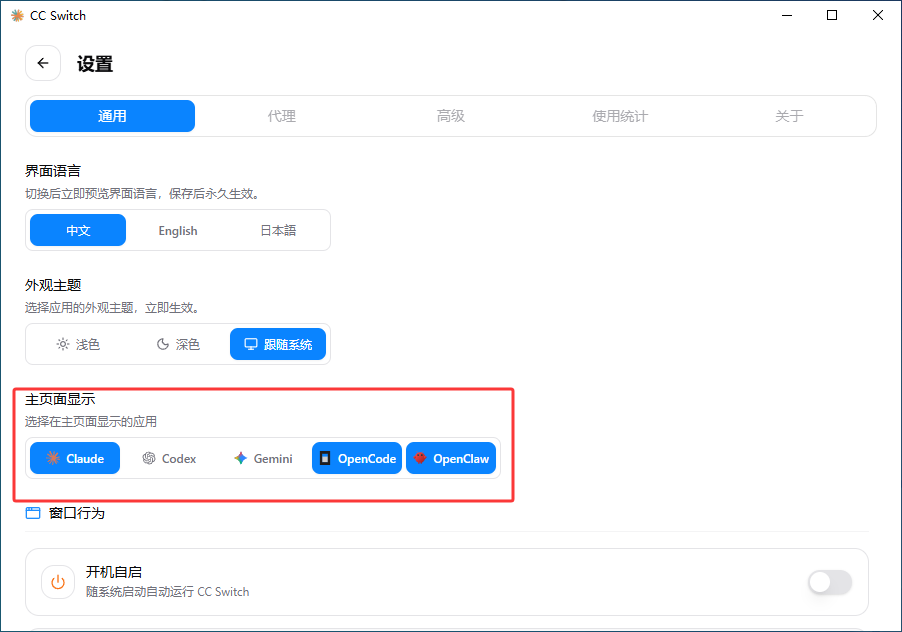Choose the 跟随系统 theme option
902x632 pixels.
(278, 344)
